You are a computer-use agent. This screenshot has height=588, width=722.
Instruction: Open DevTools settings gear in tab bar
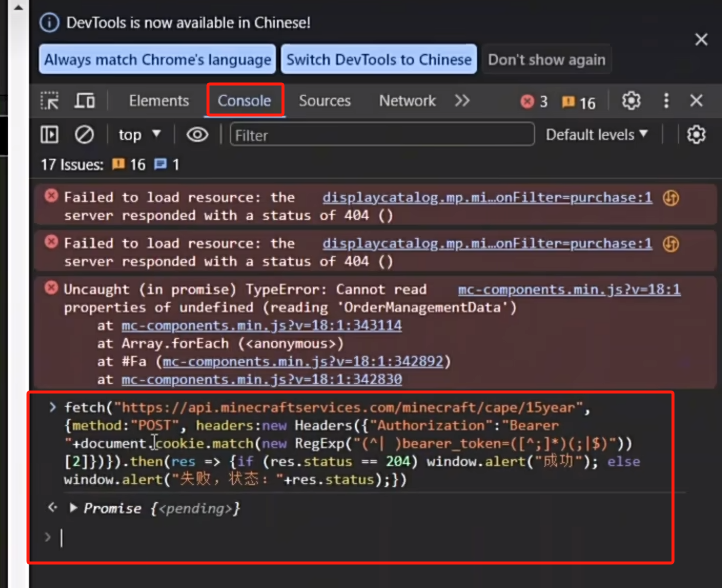click(x=631, y=101)
